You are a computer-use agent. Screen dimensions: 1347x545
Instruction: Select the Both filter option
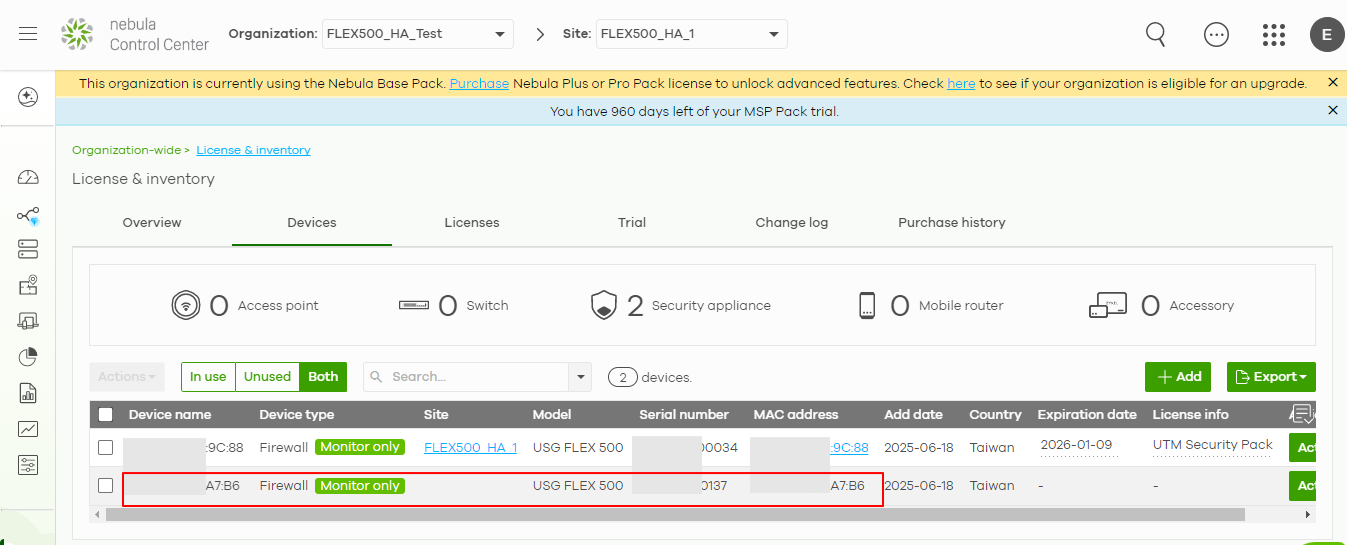point(323,376)
